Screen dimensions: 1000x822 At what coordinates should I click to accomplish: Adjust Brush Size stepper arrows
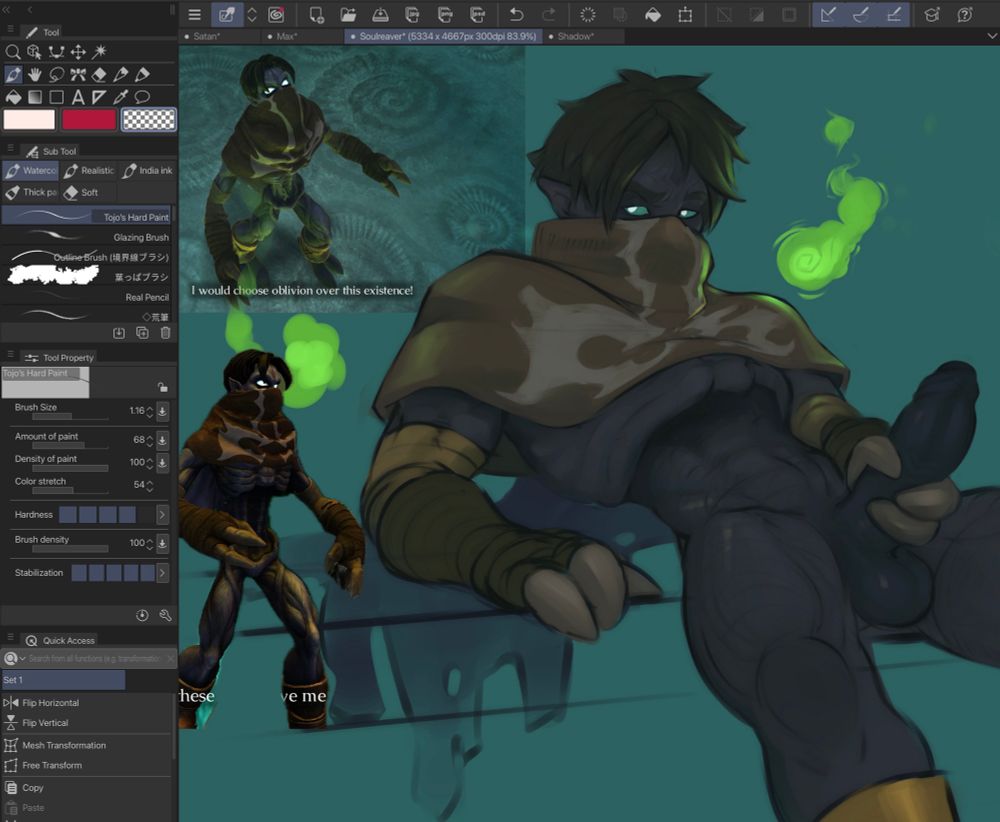[x=149, y=412]
